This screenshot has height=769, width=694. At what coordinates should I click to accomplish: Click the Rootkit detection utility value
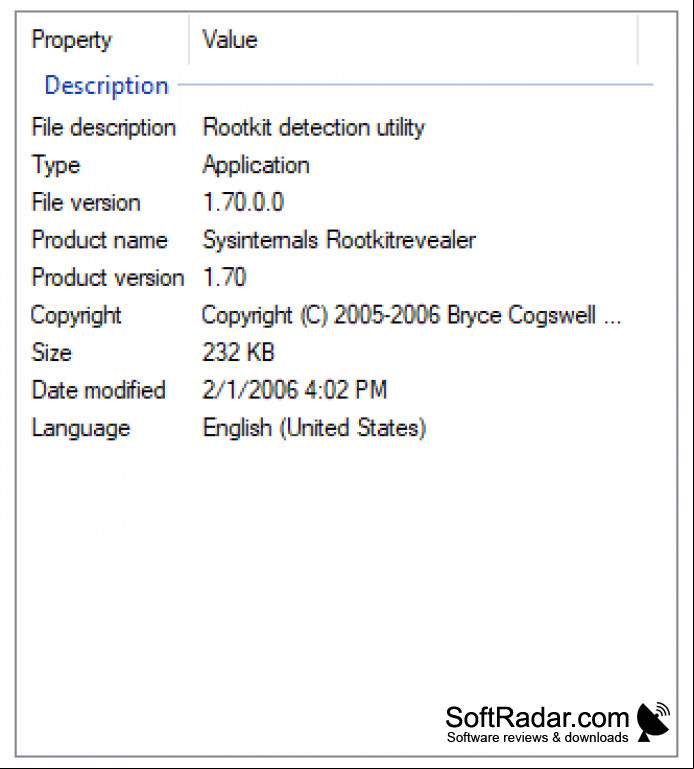coord(313,128)
